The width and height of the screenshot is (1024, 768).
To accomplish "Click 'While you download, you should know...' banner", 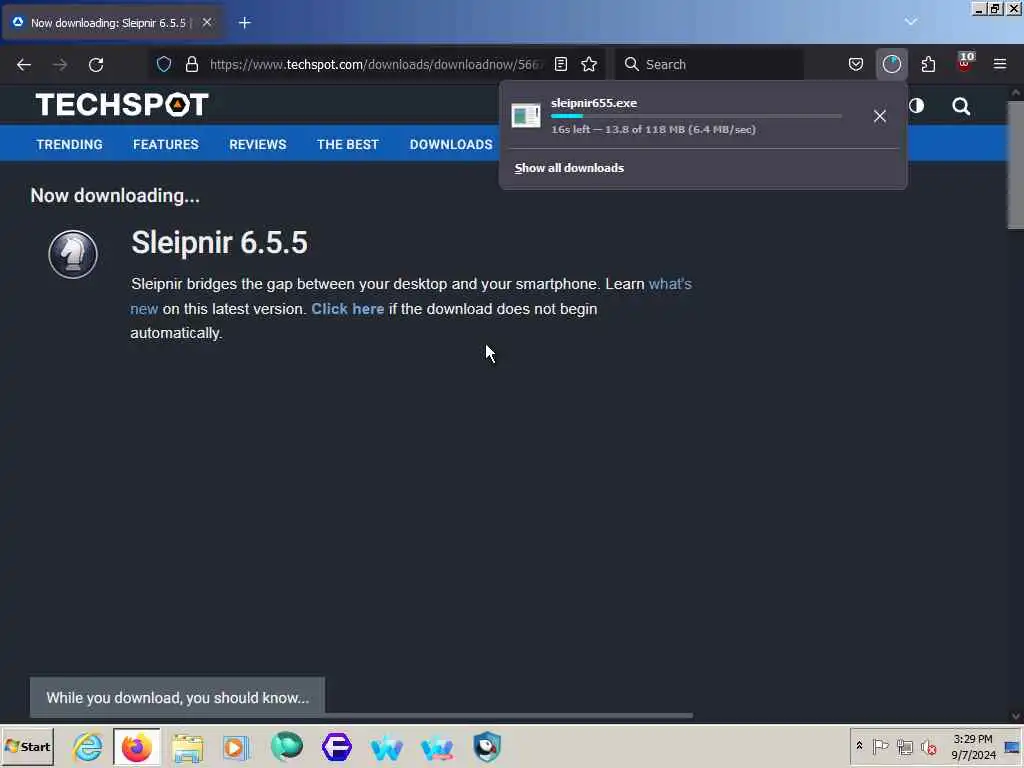I will coord(178,697).
